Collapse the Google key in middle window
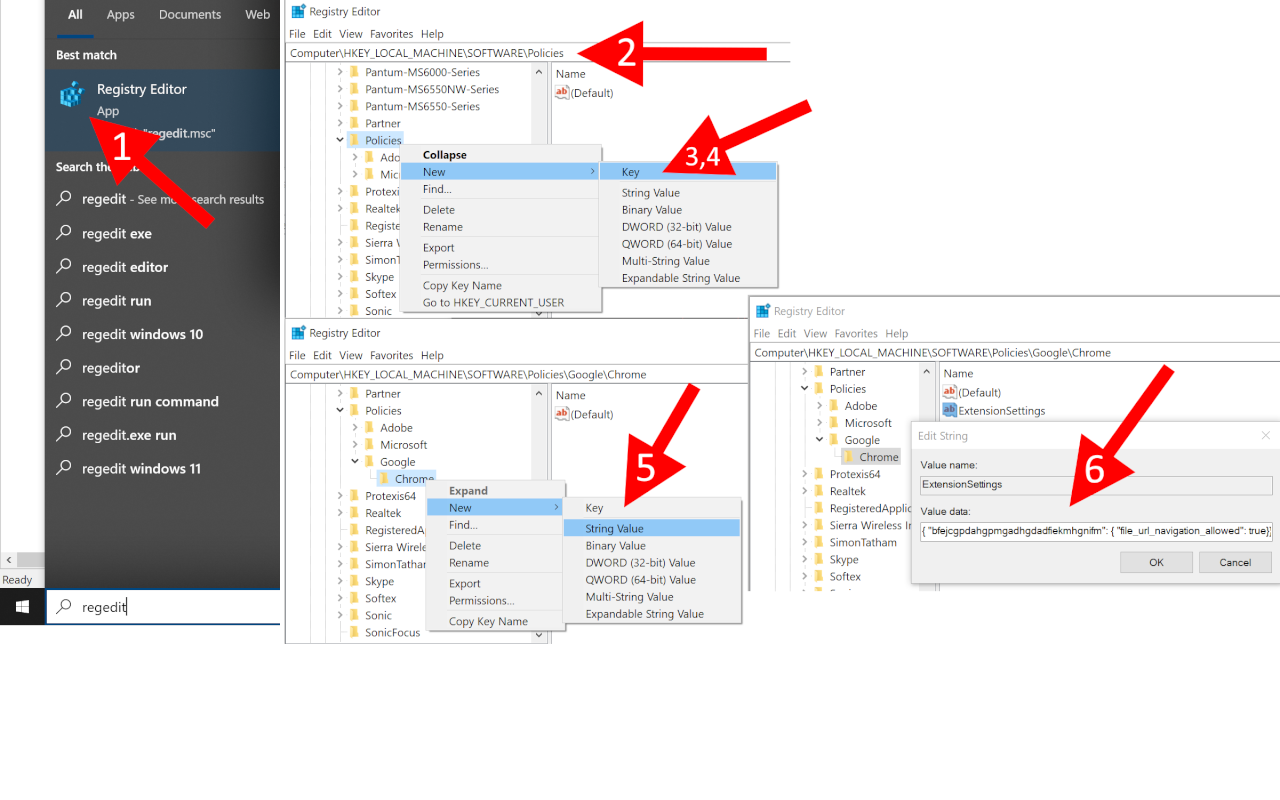The image size is (1280, 800). click(x=355, y=462)
